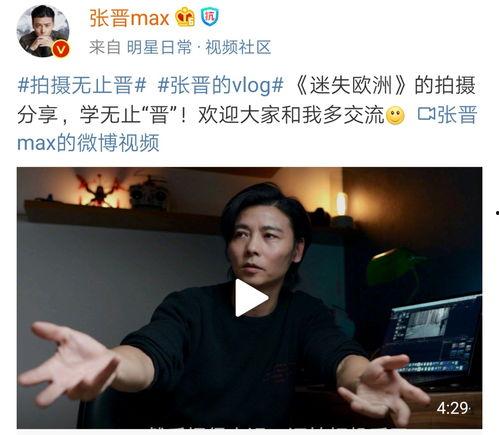Open 张晋max profile avatar

point(43,31)
